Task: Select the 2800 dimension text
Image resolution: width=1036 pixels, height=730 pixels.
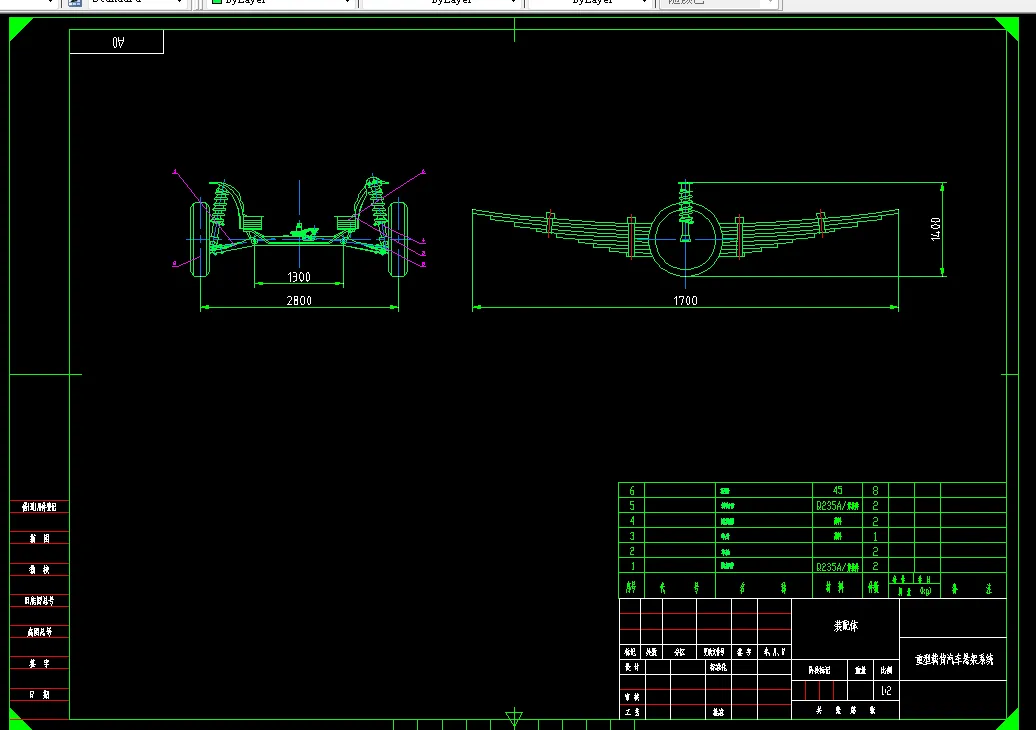Action: (299, 301)
